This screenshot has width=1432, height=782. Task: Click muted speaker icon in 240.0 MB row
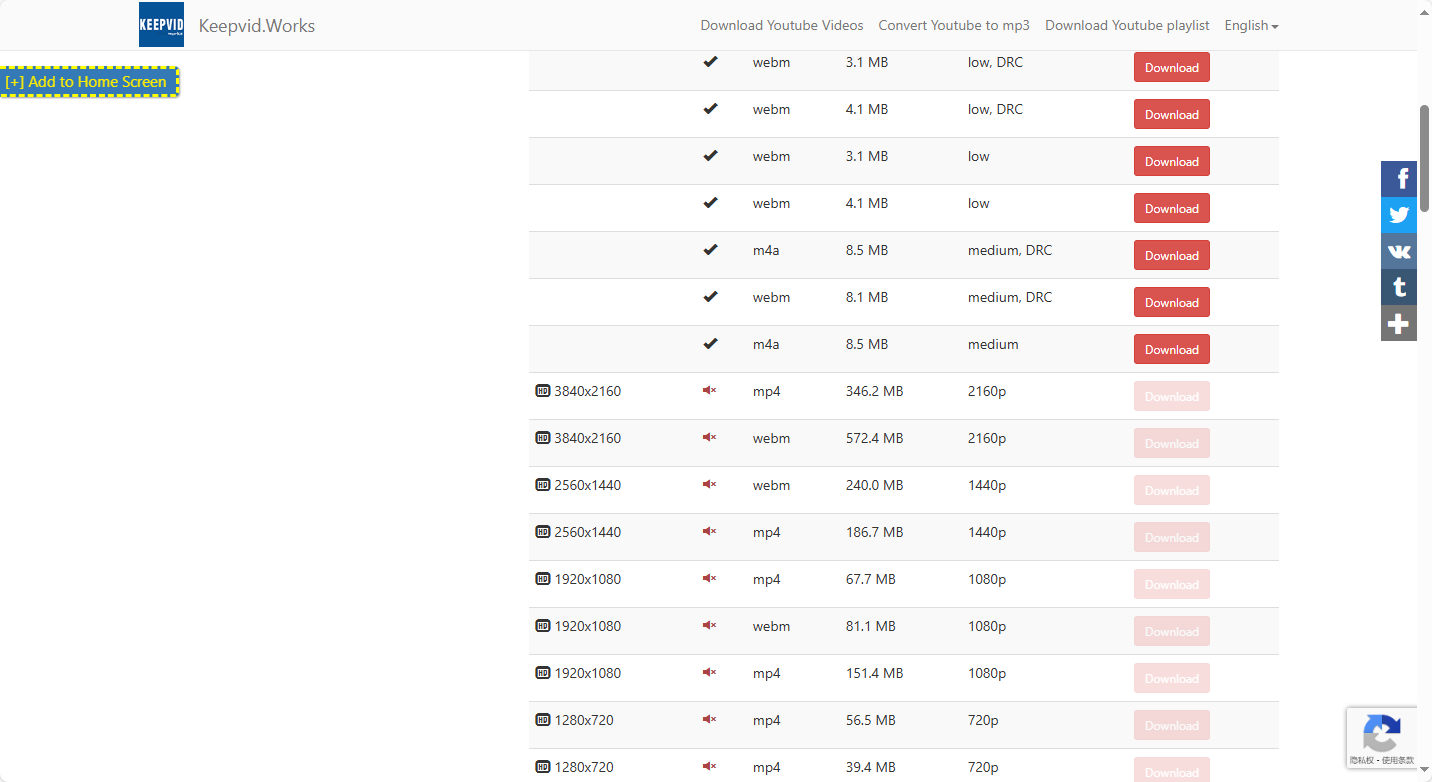(x=709, y=485)
